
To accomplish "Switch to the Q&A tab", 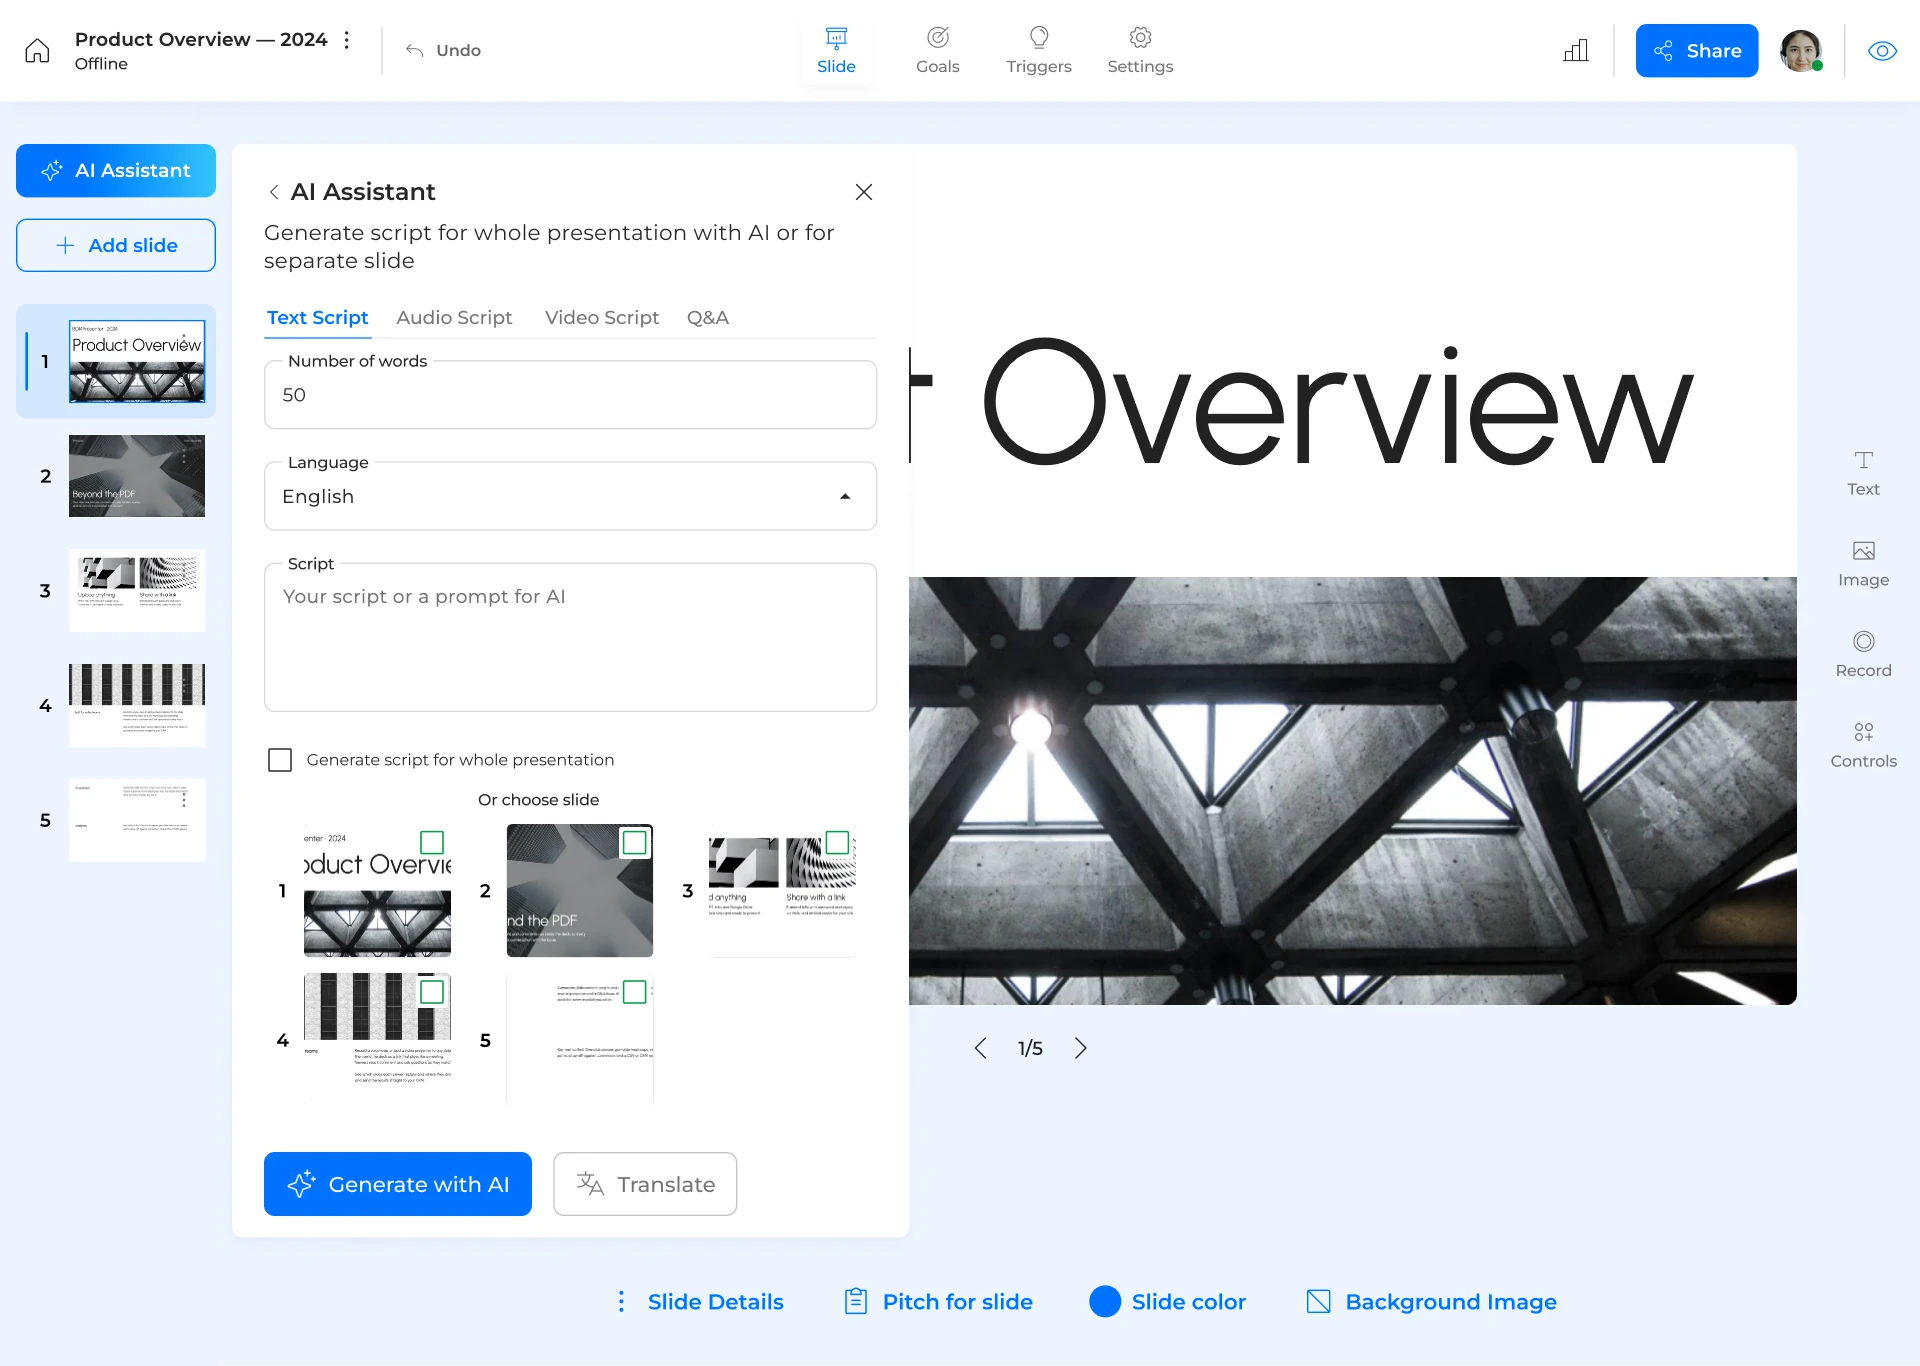I will [708, 318].
